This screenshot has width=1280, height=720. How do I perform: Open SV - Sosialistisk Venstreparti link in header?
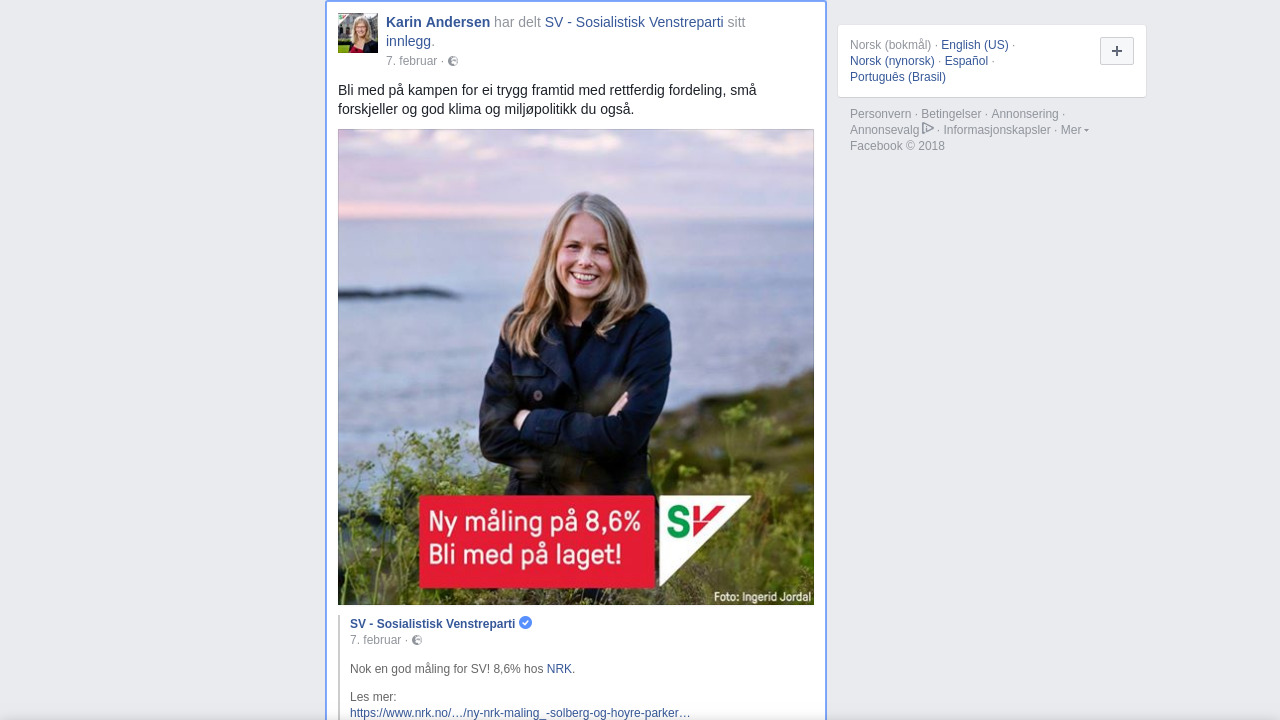(634, 22)
